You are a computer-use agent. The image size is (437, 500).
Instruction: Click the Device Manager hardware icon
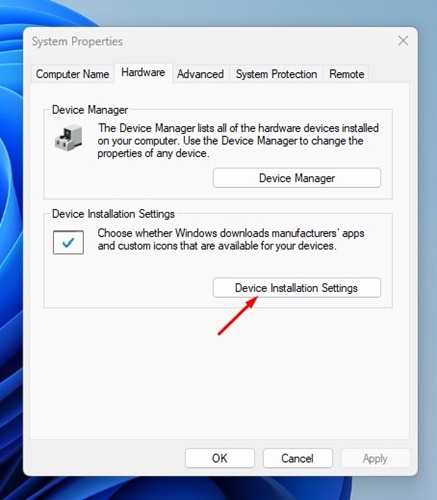68,137
